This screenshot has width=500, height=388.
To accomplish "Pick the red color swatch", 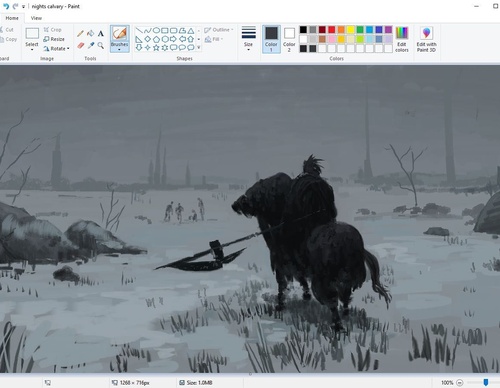I will point(331,30).
